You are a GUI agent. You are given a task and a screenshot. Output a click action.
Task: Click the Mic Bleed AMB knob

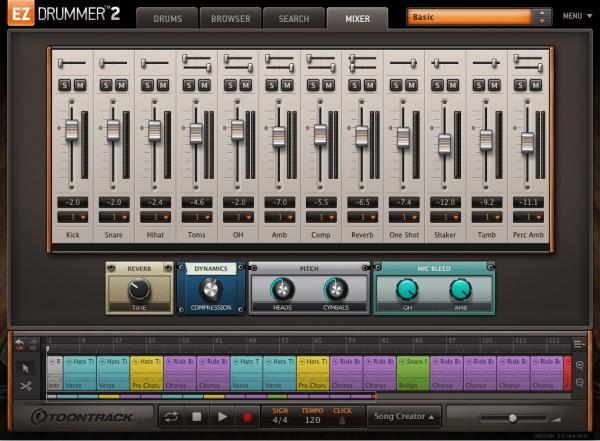click(x=460, y=289)
